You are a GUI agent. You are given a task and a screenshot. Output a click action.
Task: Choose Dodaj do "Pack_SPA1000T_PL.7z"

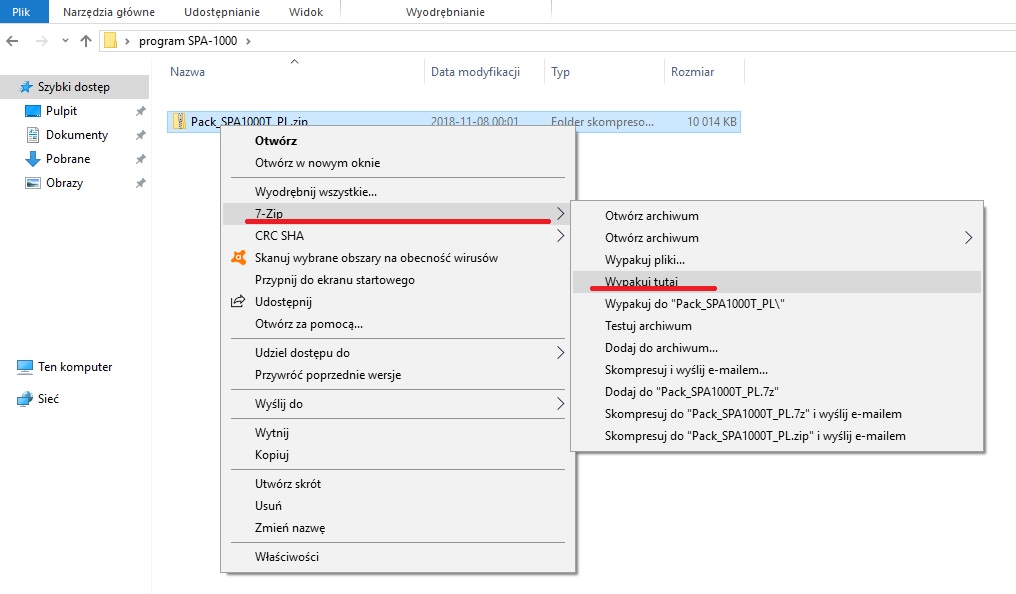691,392
